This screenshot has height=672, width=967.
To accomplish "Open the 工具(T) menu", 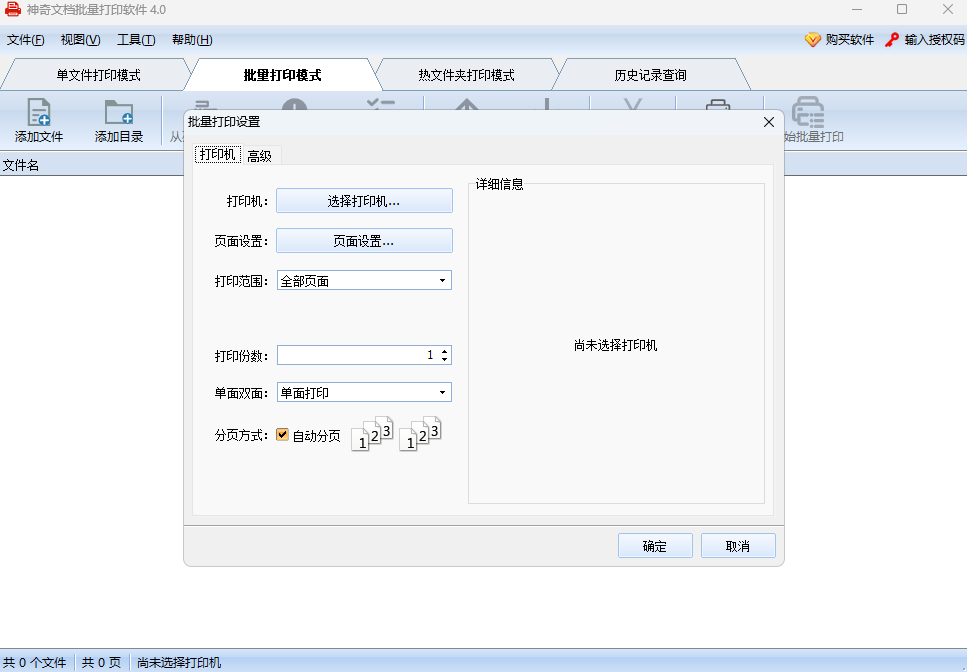I will pos(136,39).
